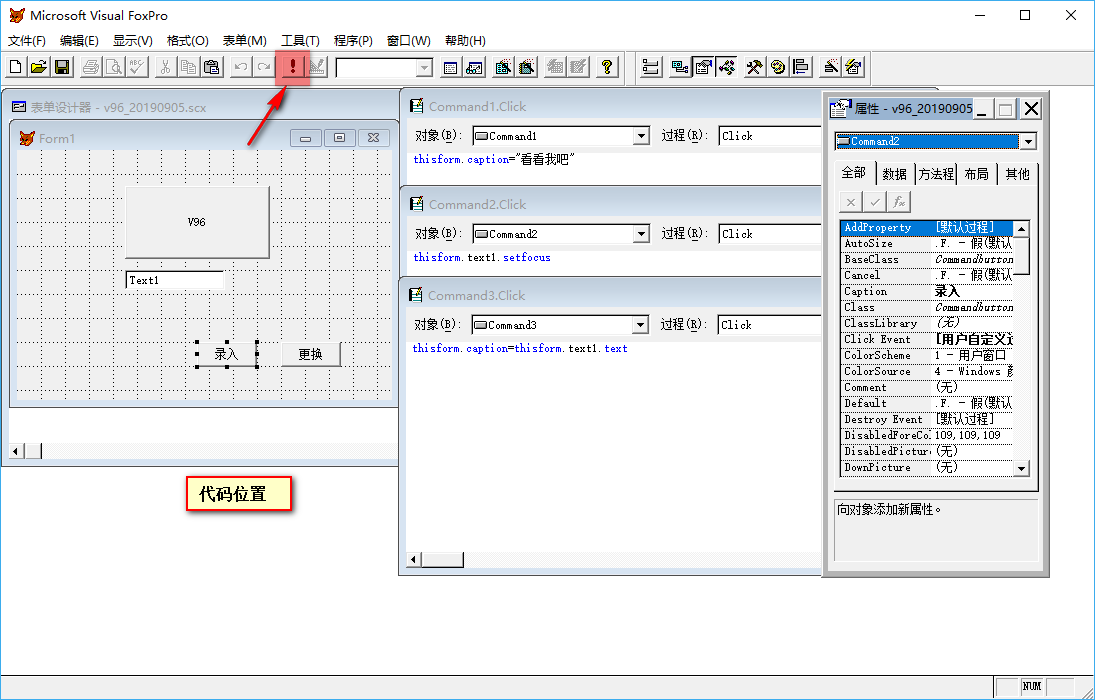
Task: Open the 程序(P) menu
Action: (x=353, y=41)
